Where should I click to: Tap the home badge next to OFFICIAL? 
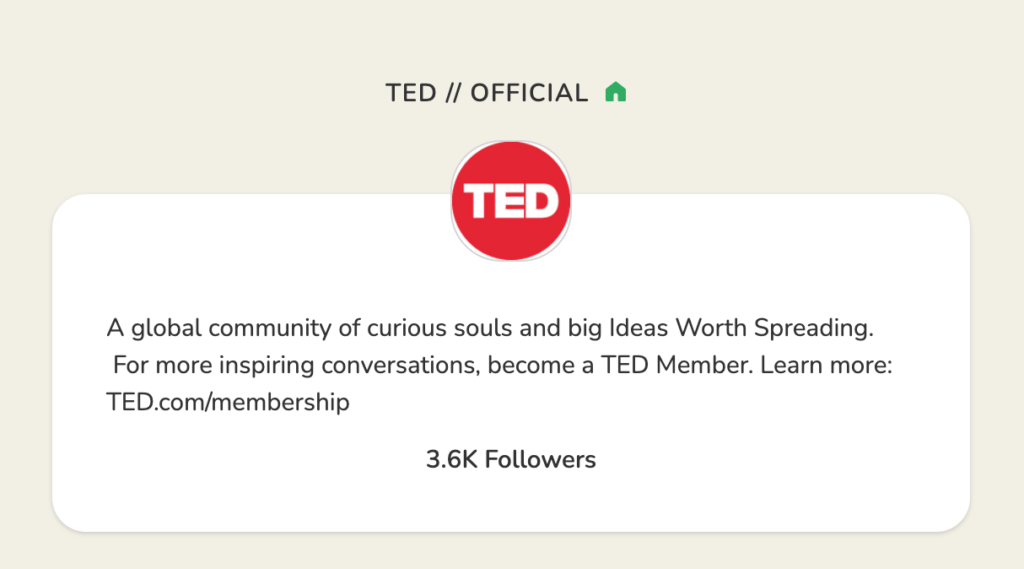[x=615, y=92]
